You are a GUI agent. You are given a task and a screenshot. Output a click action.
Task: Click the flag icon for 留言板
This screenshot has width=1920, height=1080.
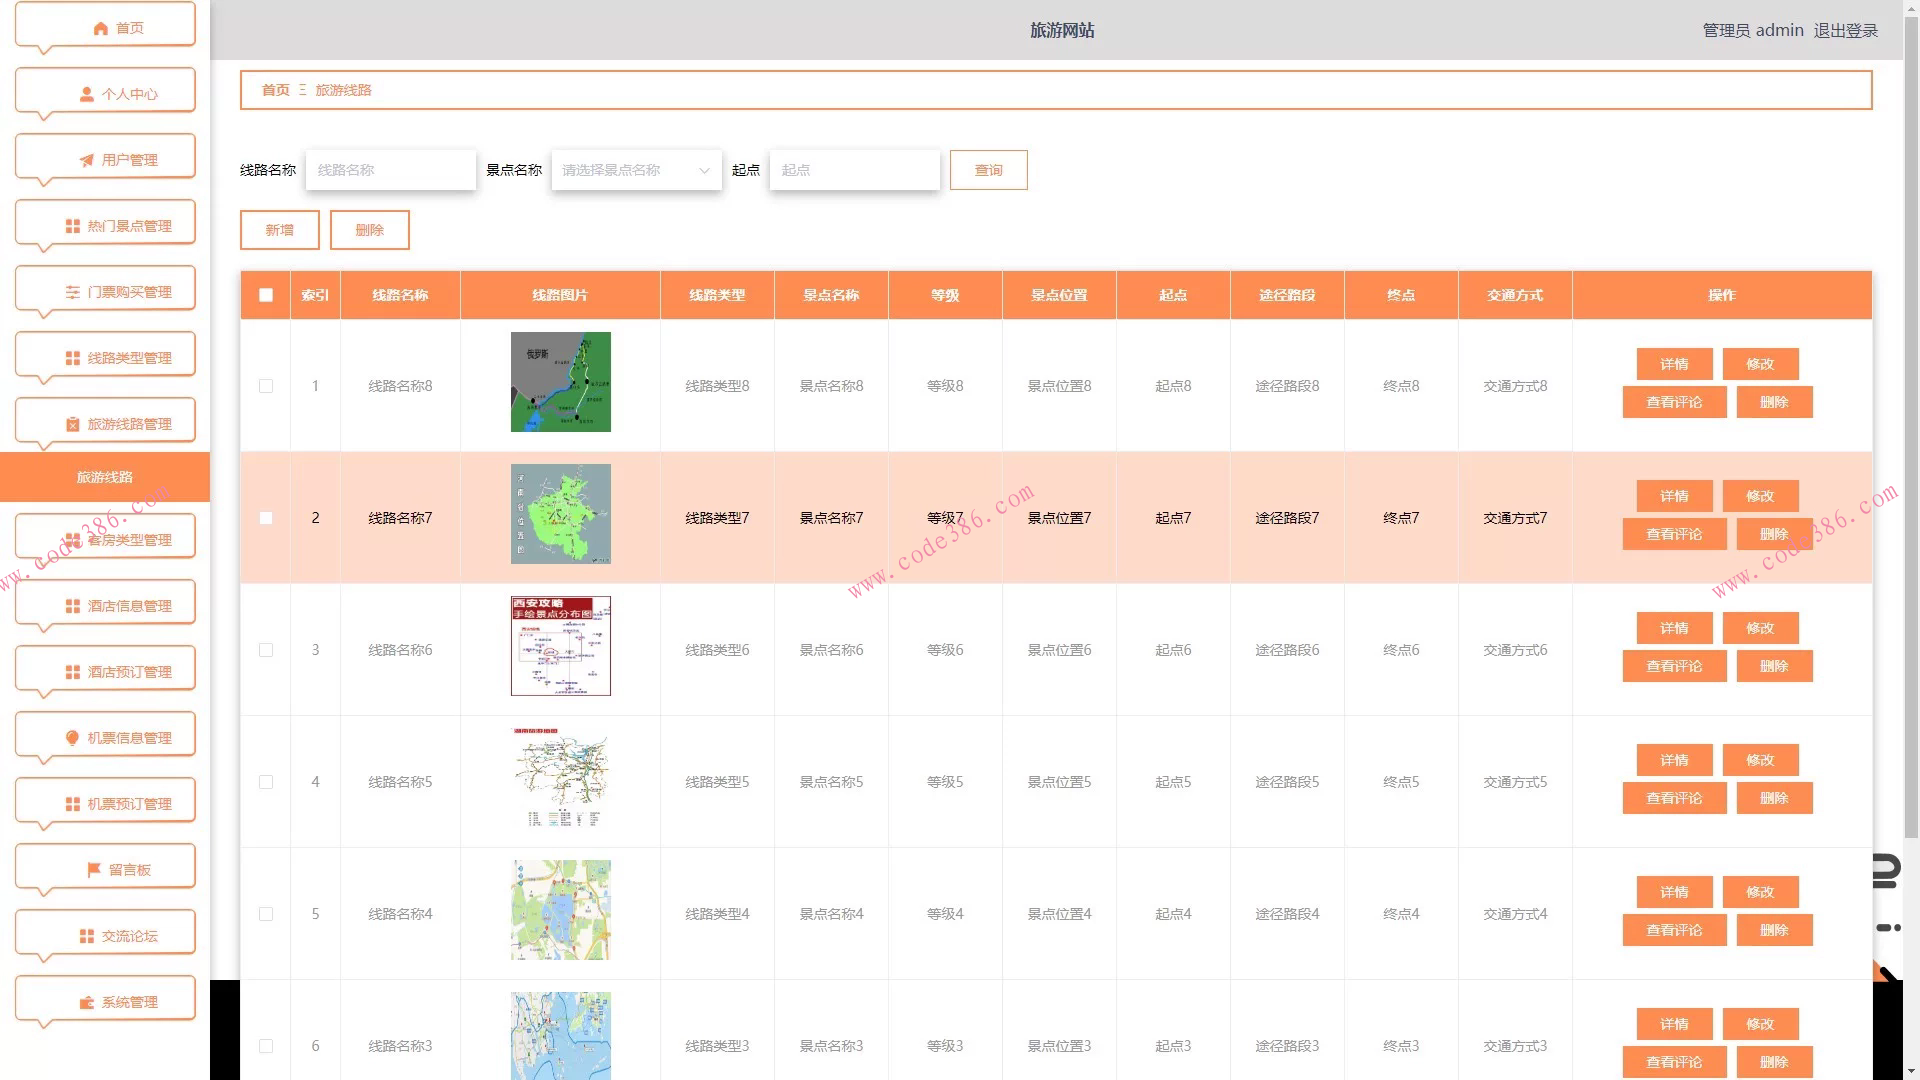pos(93,870)
